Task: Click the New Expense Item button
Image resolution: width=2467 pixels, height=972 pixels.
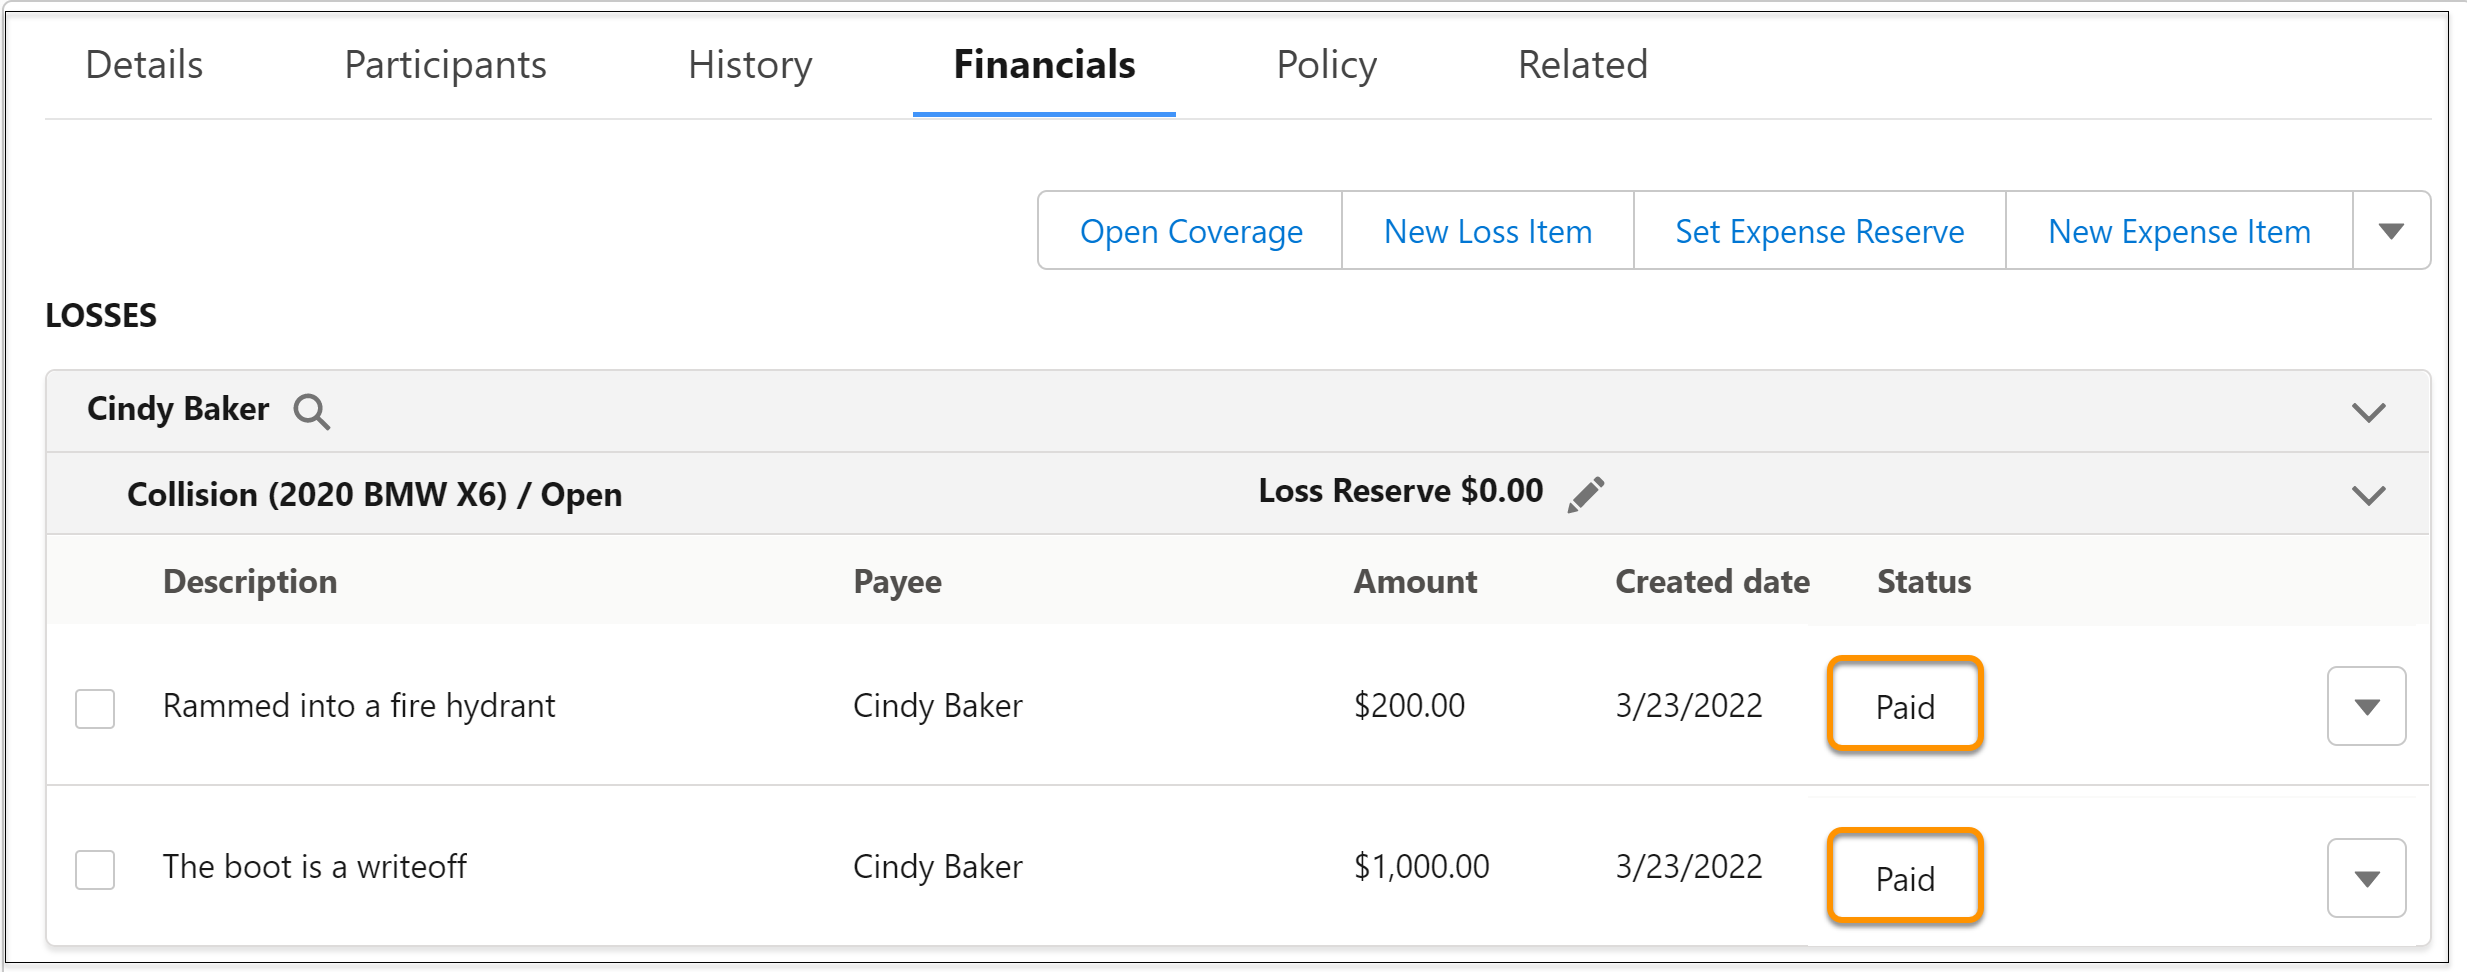Action: tap(2179, 231)
